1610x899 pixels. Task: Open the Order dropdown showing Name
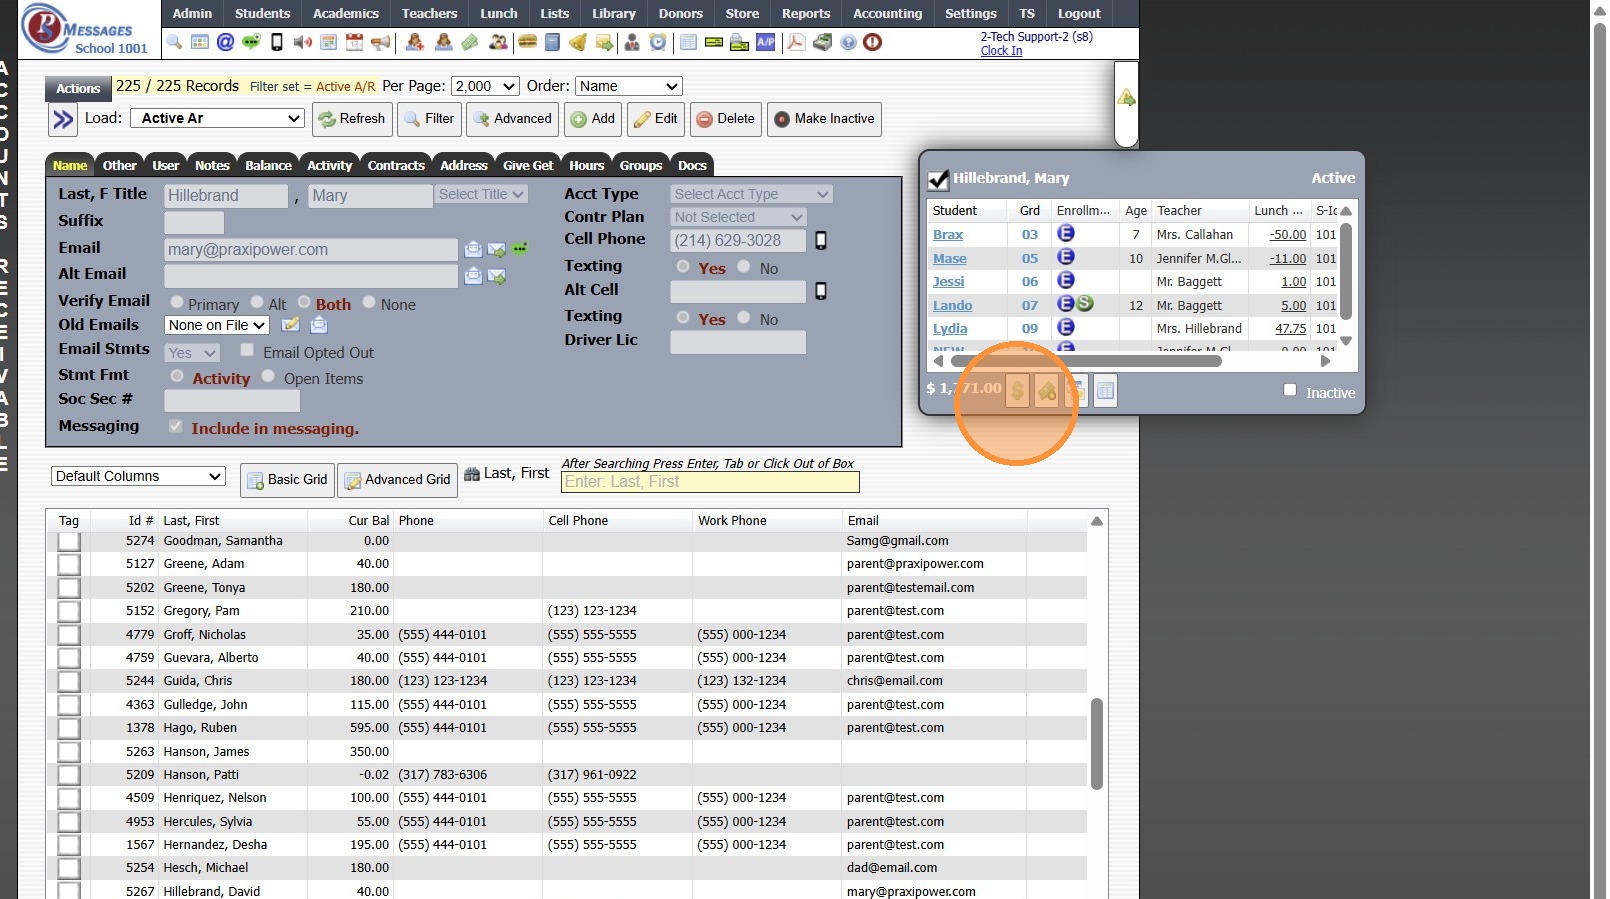click(x=629, y=86)
